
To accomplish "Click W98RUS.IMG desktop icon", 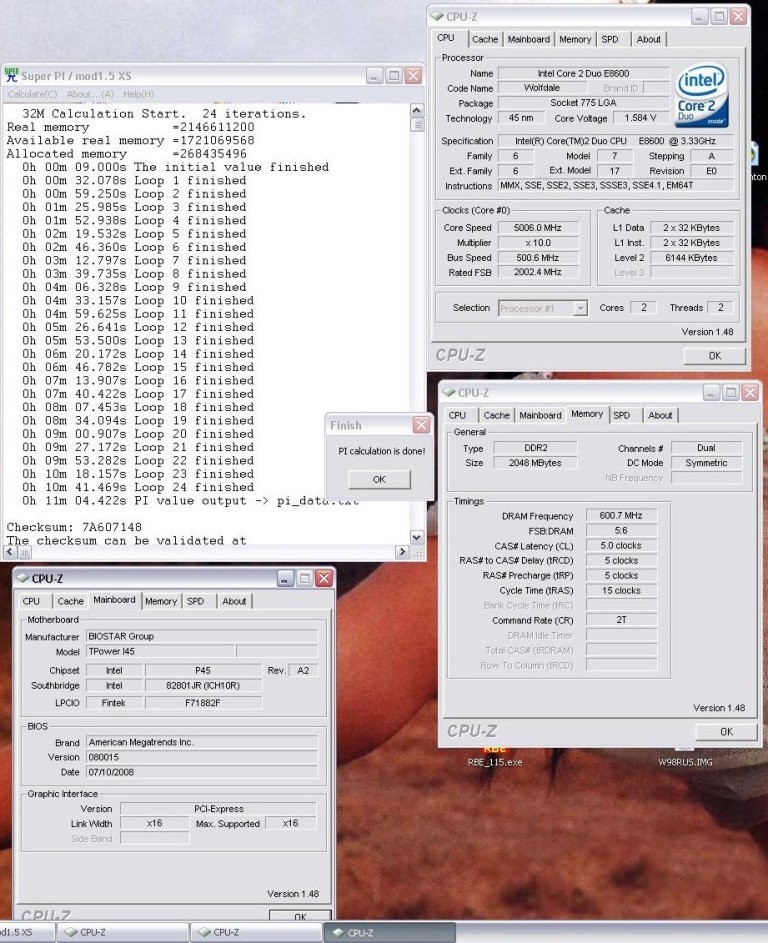I will coord(685,757).
